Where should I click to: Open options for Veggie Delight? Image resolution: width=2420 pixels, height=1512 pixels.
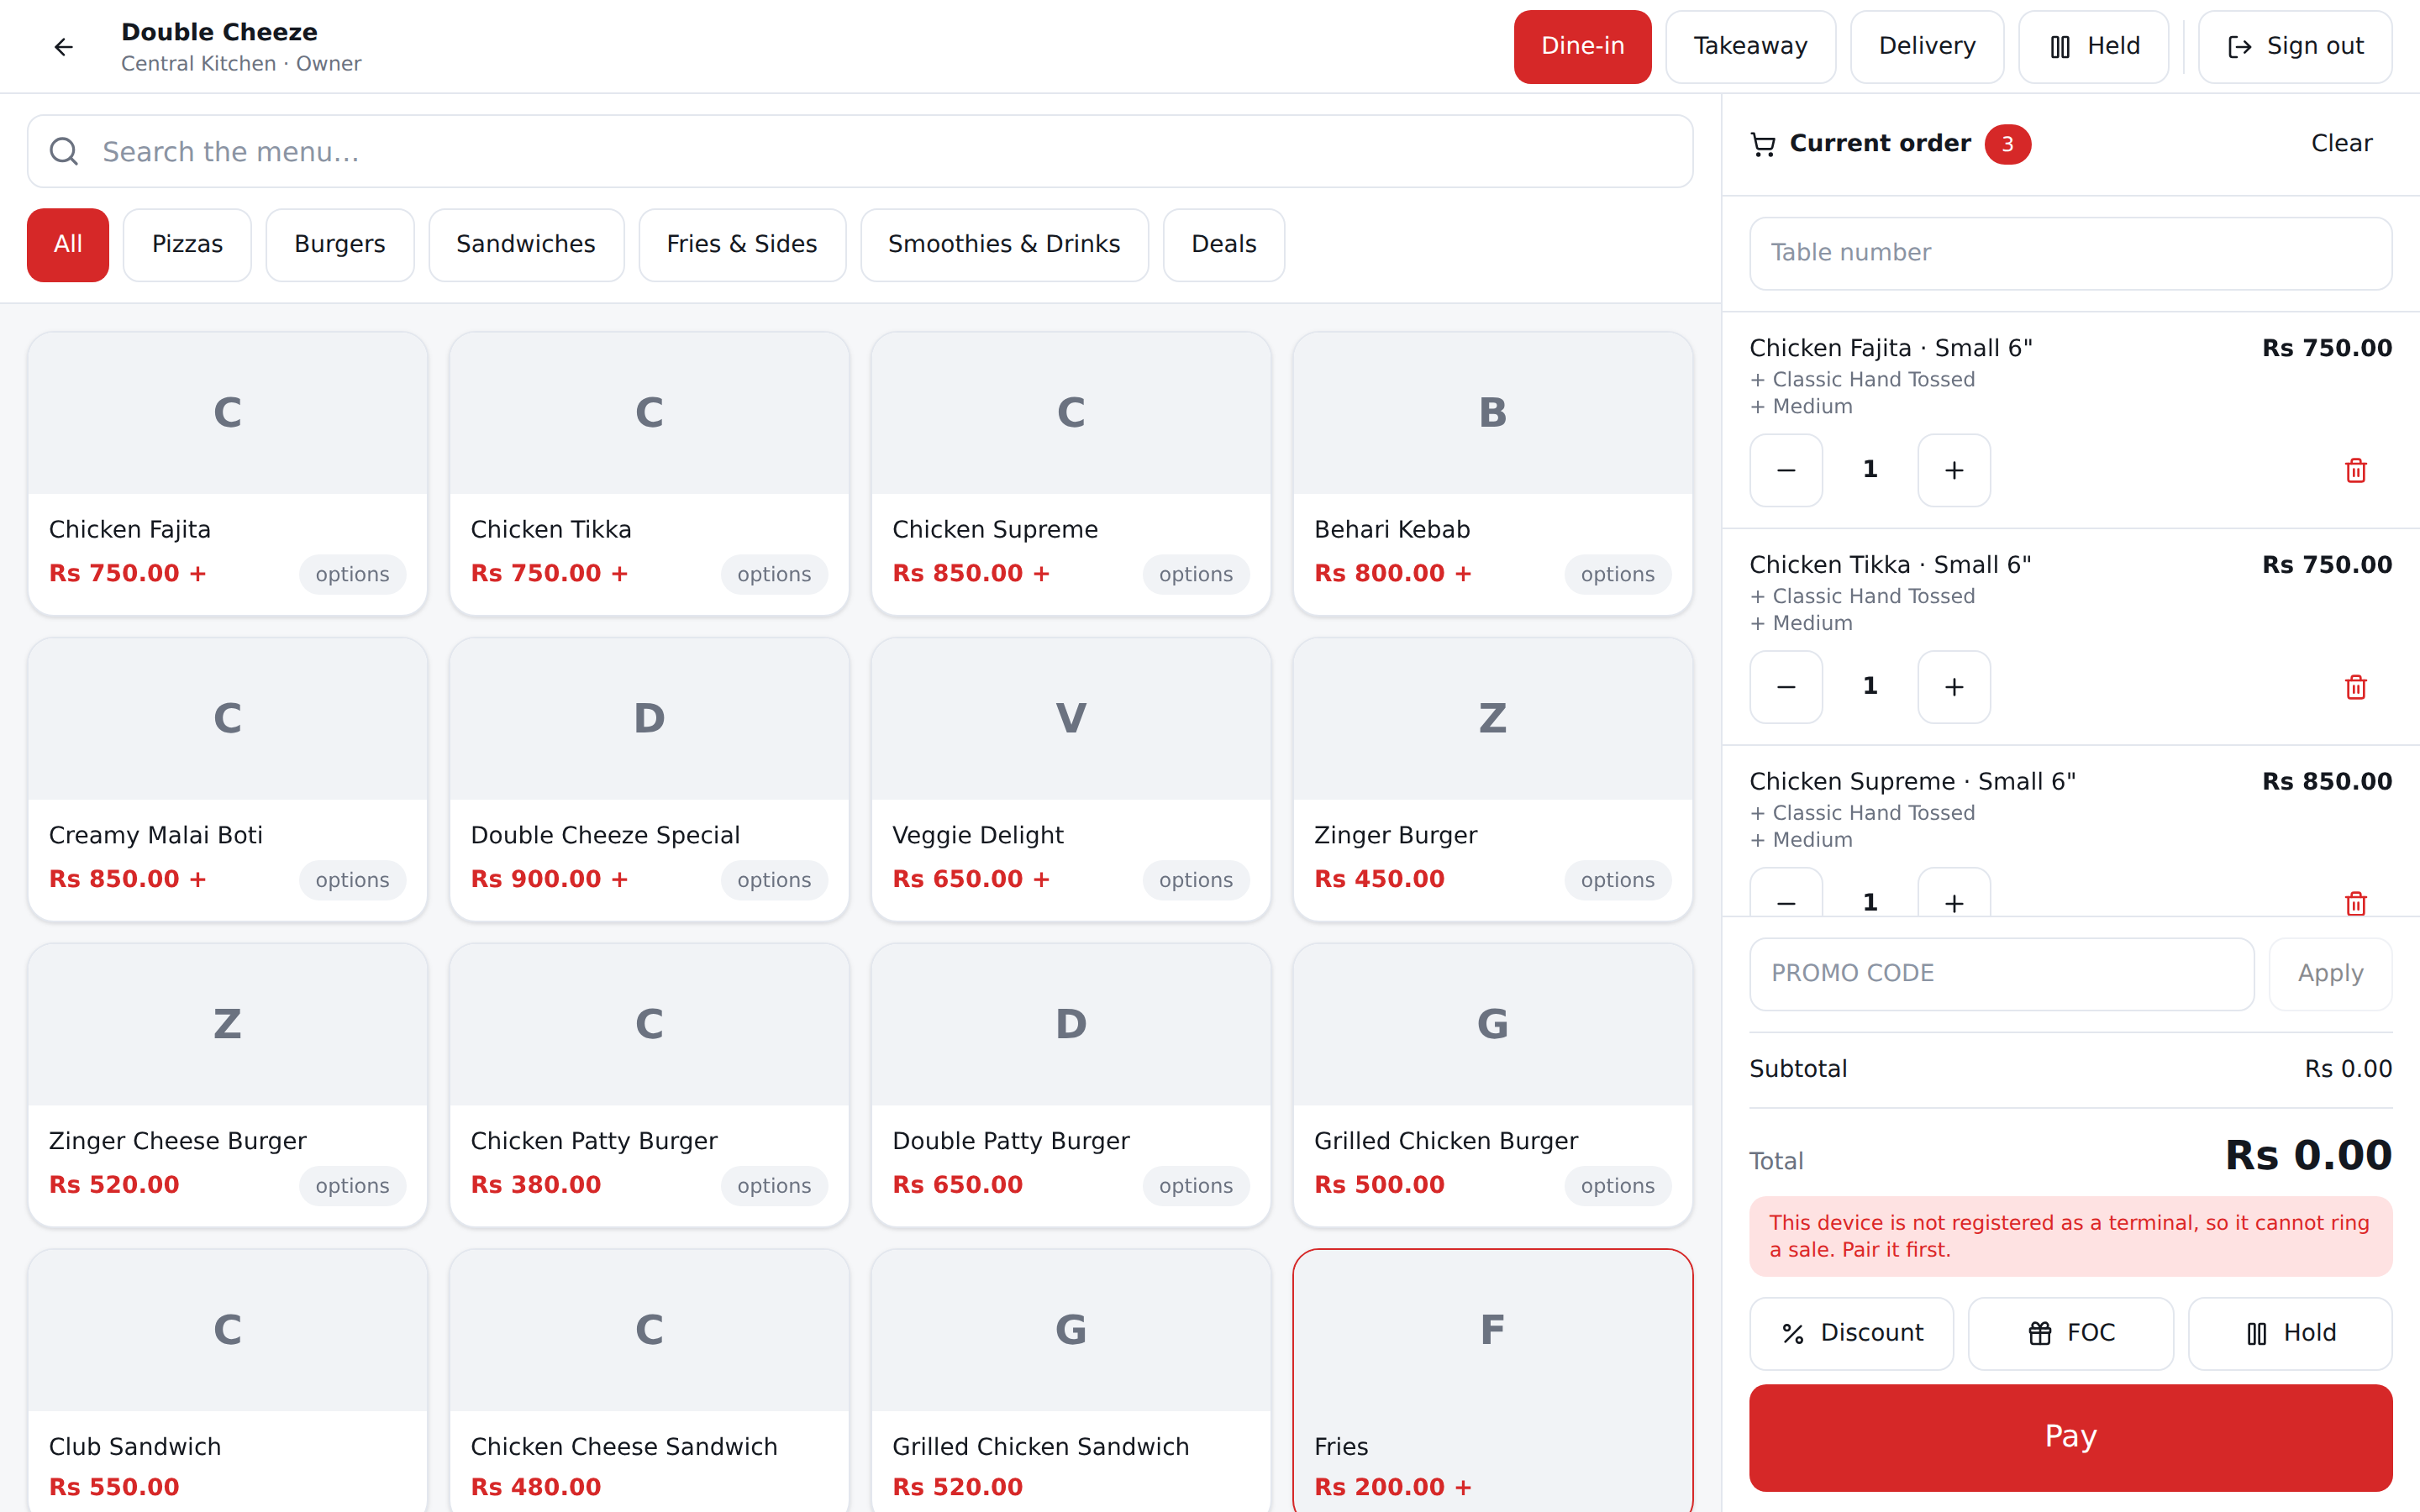click(x=1196, y=880)
